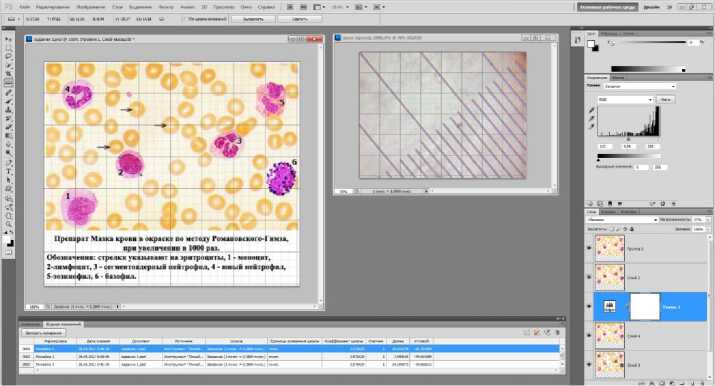
Task: Reset the Levels adjustment to defaults
Action: pos(663,204)
